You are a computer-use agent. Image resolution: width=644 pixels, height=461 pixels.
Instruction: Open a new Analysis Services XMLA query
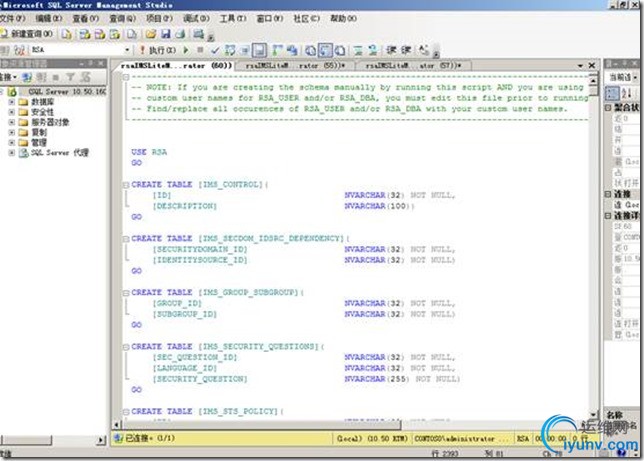point(115,34)
